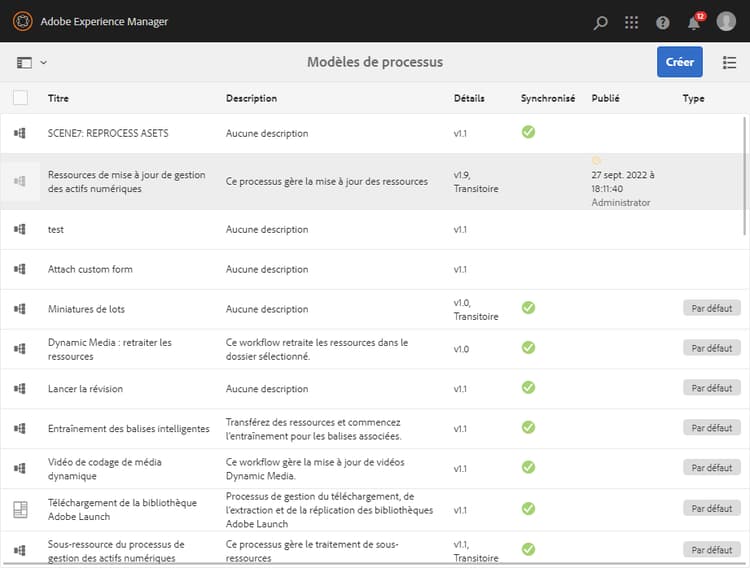
Task: Select thumbnail icon for Téléchargement de la bibliothèque
Action: pyautogui.click(x=20, y=509)
